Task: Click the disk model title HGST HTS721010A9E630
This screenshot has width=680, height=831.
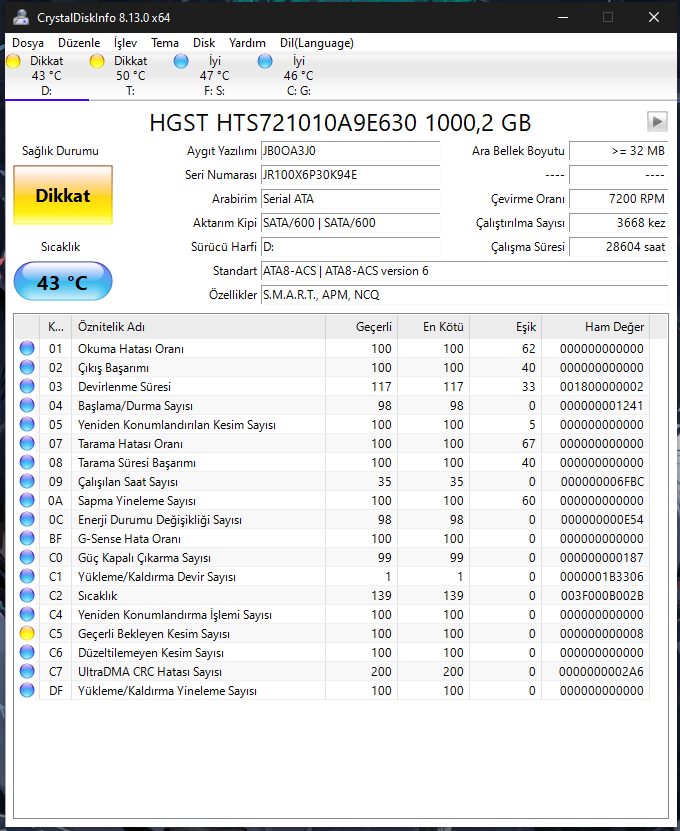Action: [340, 122]
